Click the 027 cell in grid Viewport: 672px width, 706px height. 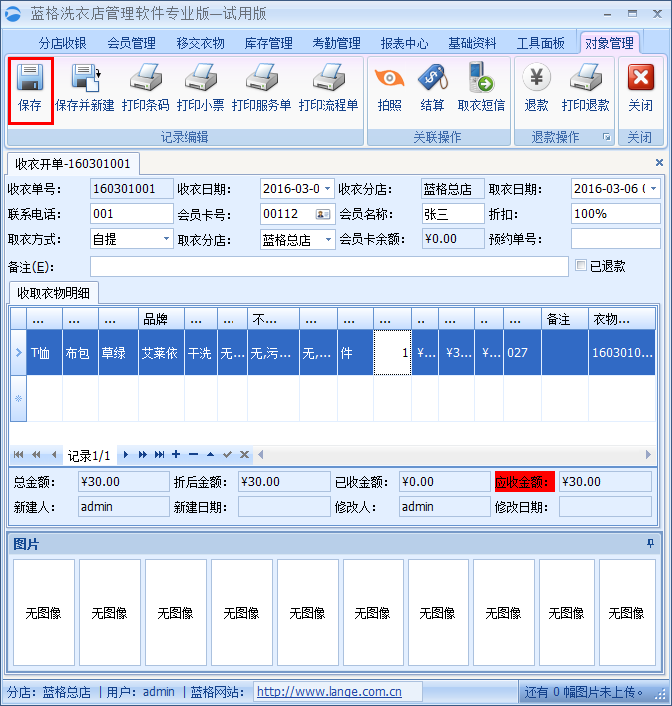point(522,353)
